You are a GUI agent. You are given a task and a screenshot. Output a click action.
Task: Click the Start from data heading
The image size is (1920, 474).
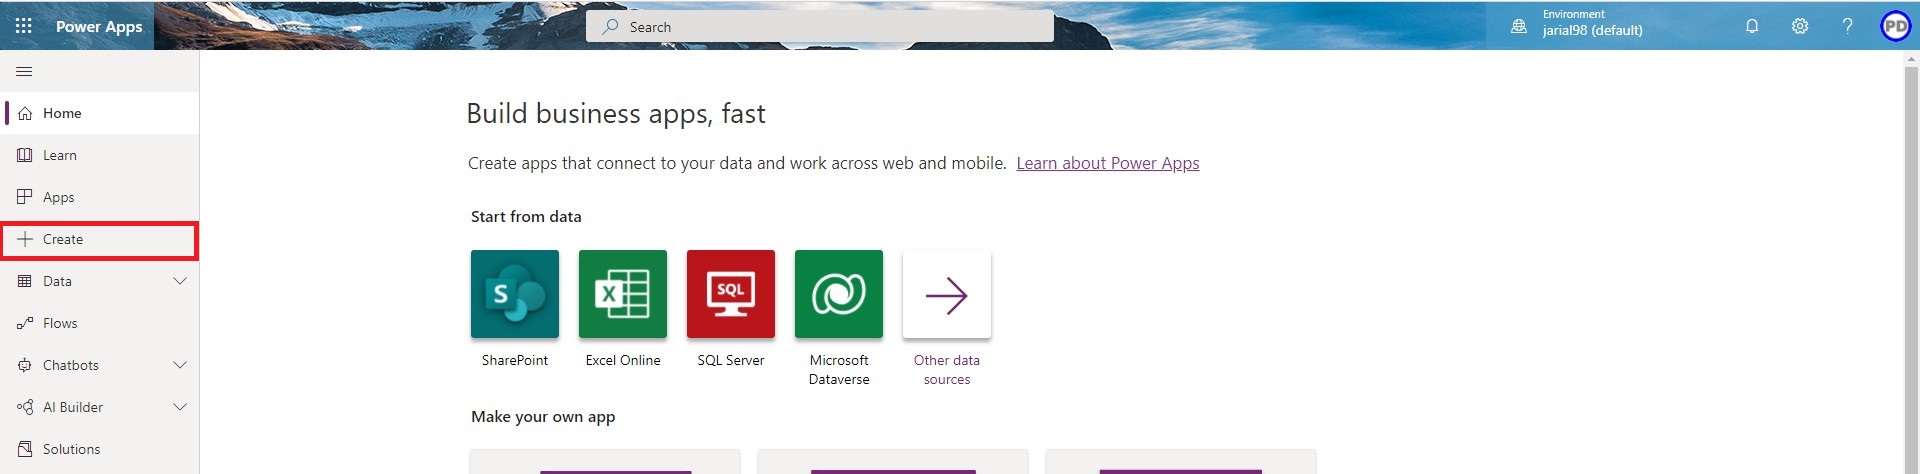tap(526, 216)
